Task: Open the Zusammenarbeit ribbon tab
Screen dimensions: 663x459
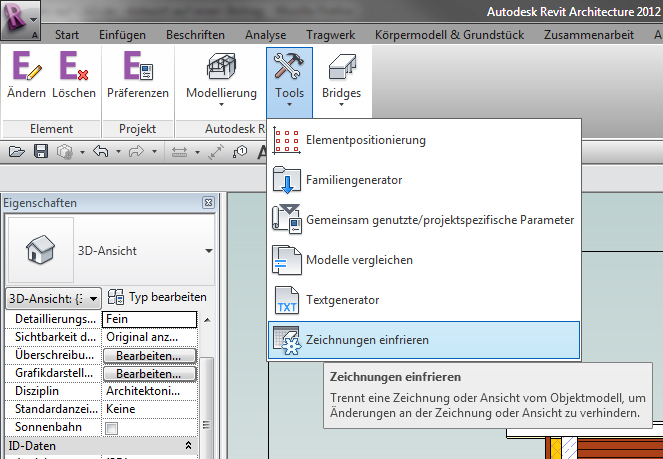Action: (589, 35)
